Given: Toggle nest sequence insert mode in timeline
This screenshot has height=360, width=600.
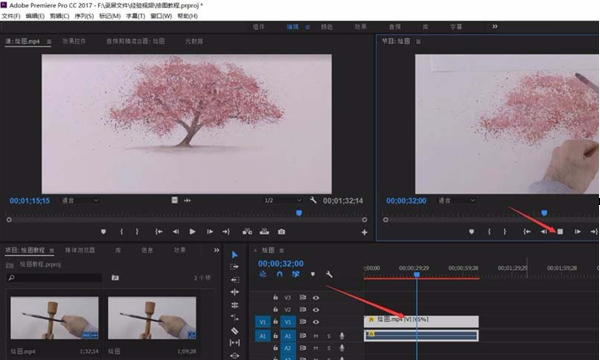Looking at the screenshot, I should [263, 274].
